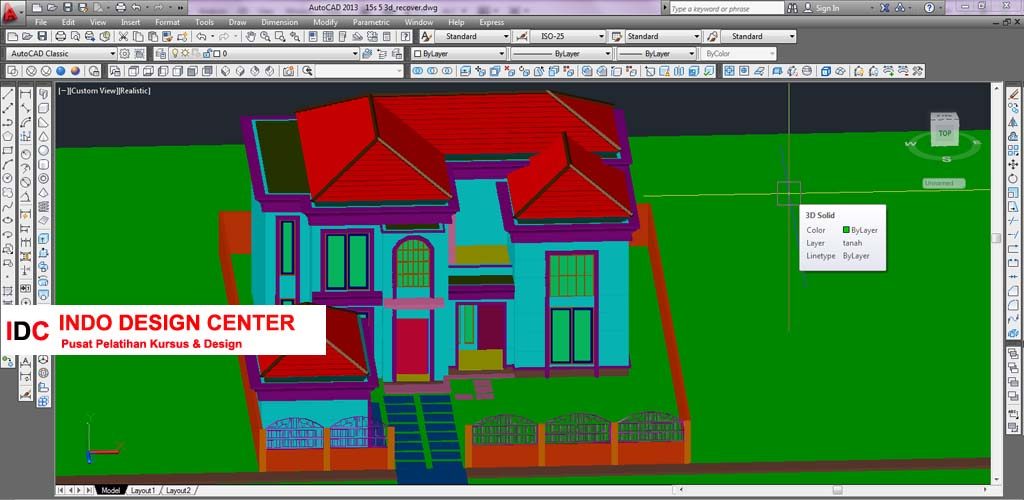Open the File menu

coord(40,22)
